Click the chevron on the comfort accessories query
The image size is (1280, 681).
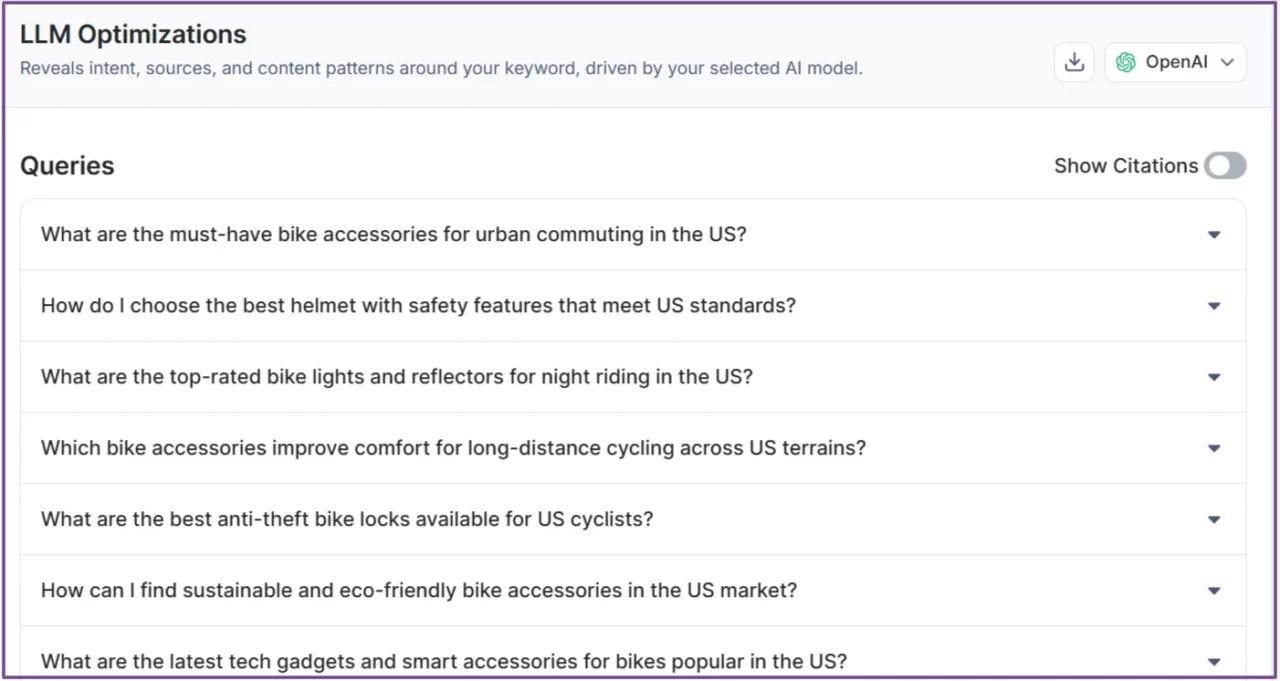[1213, 448]
